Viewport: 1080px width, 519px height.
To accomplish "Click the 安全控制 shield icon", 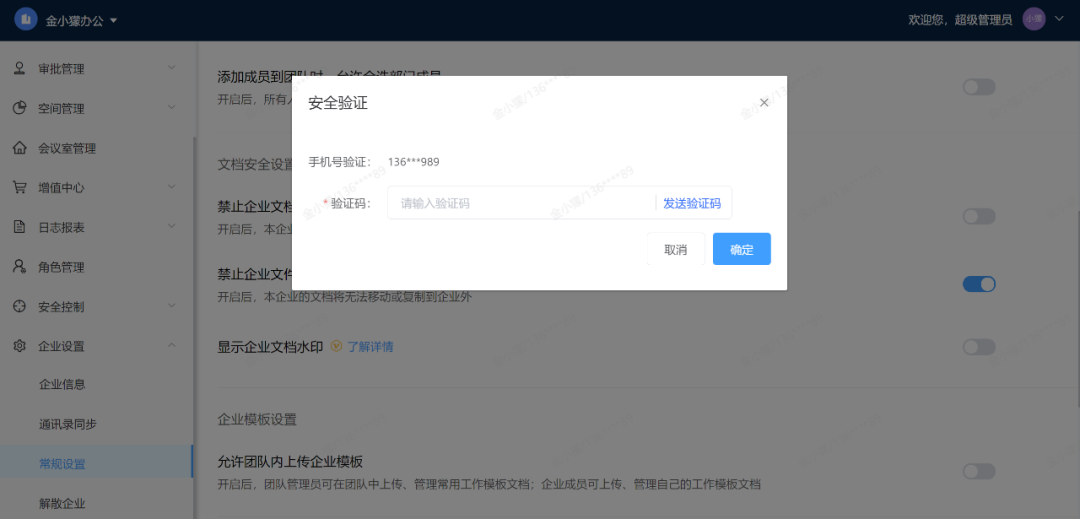I will pyautogui.click(x=19, y=306).
